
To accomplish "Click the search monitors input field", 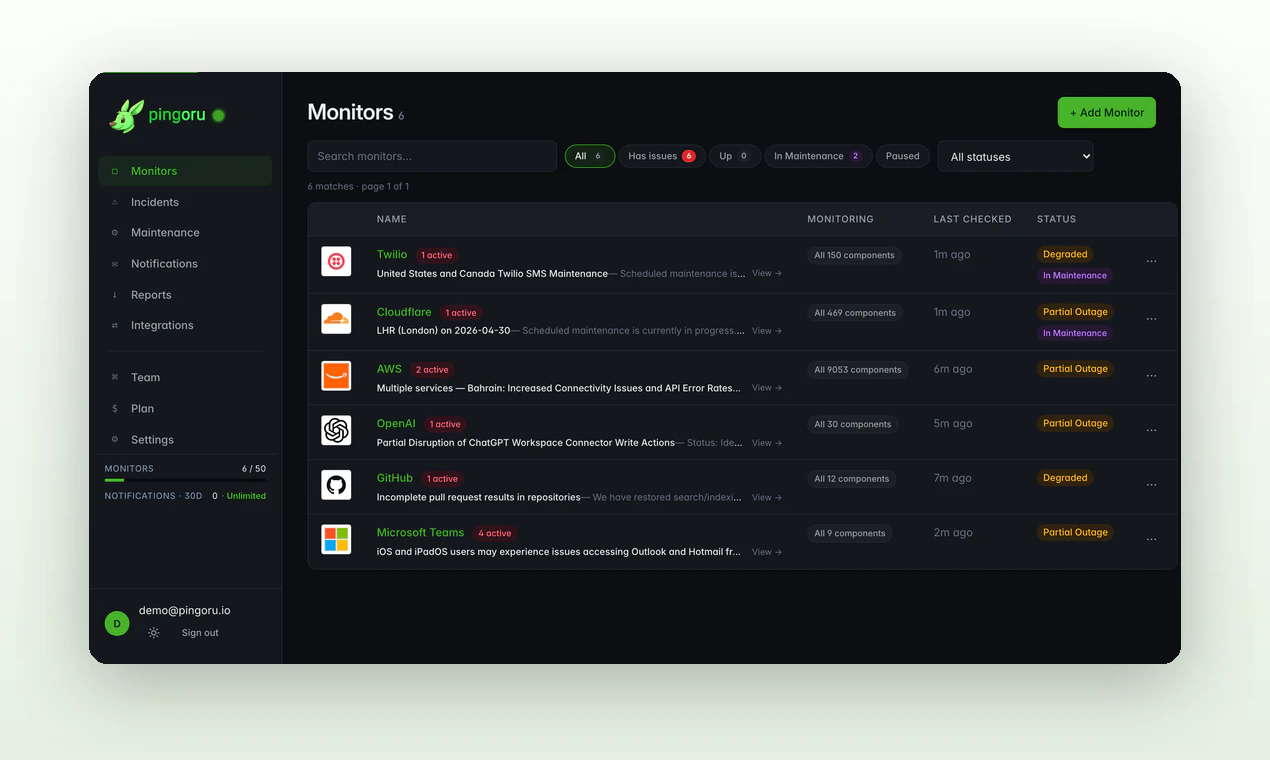I will tap(431, 156).
